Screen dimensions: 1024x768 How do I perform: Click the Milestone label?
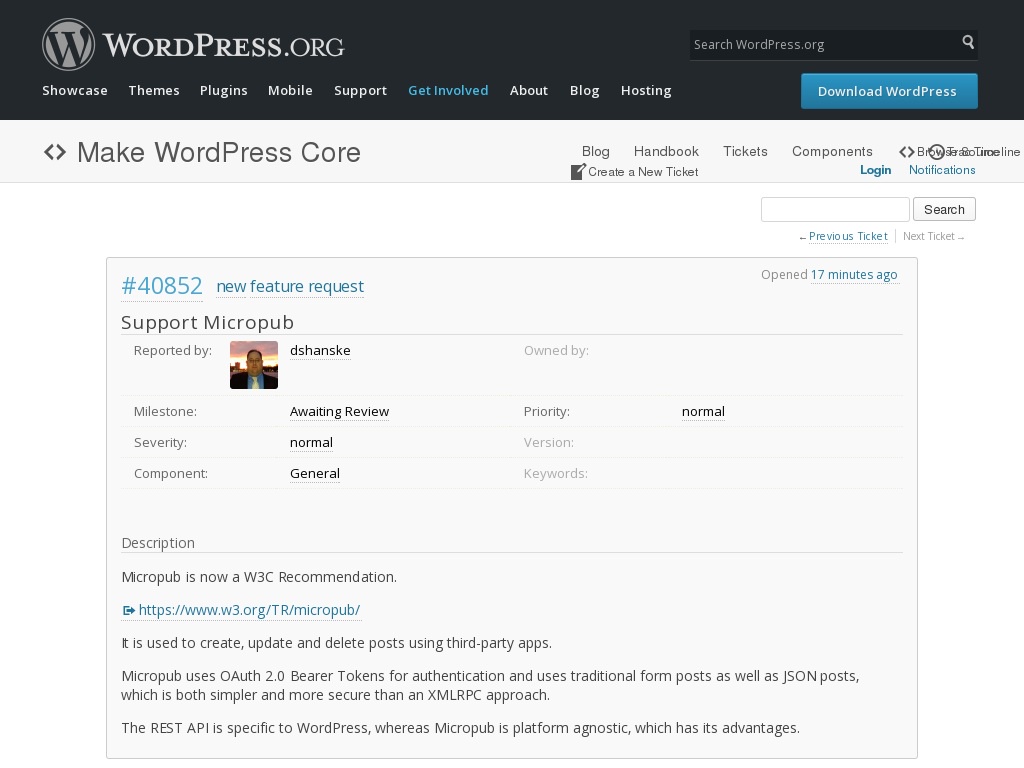point(165,411)
